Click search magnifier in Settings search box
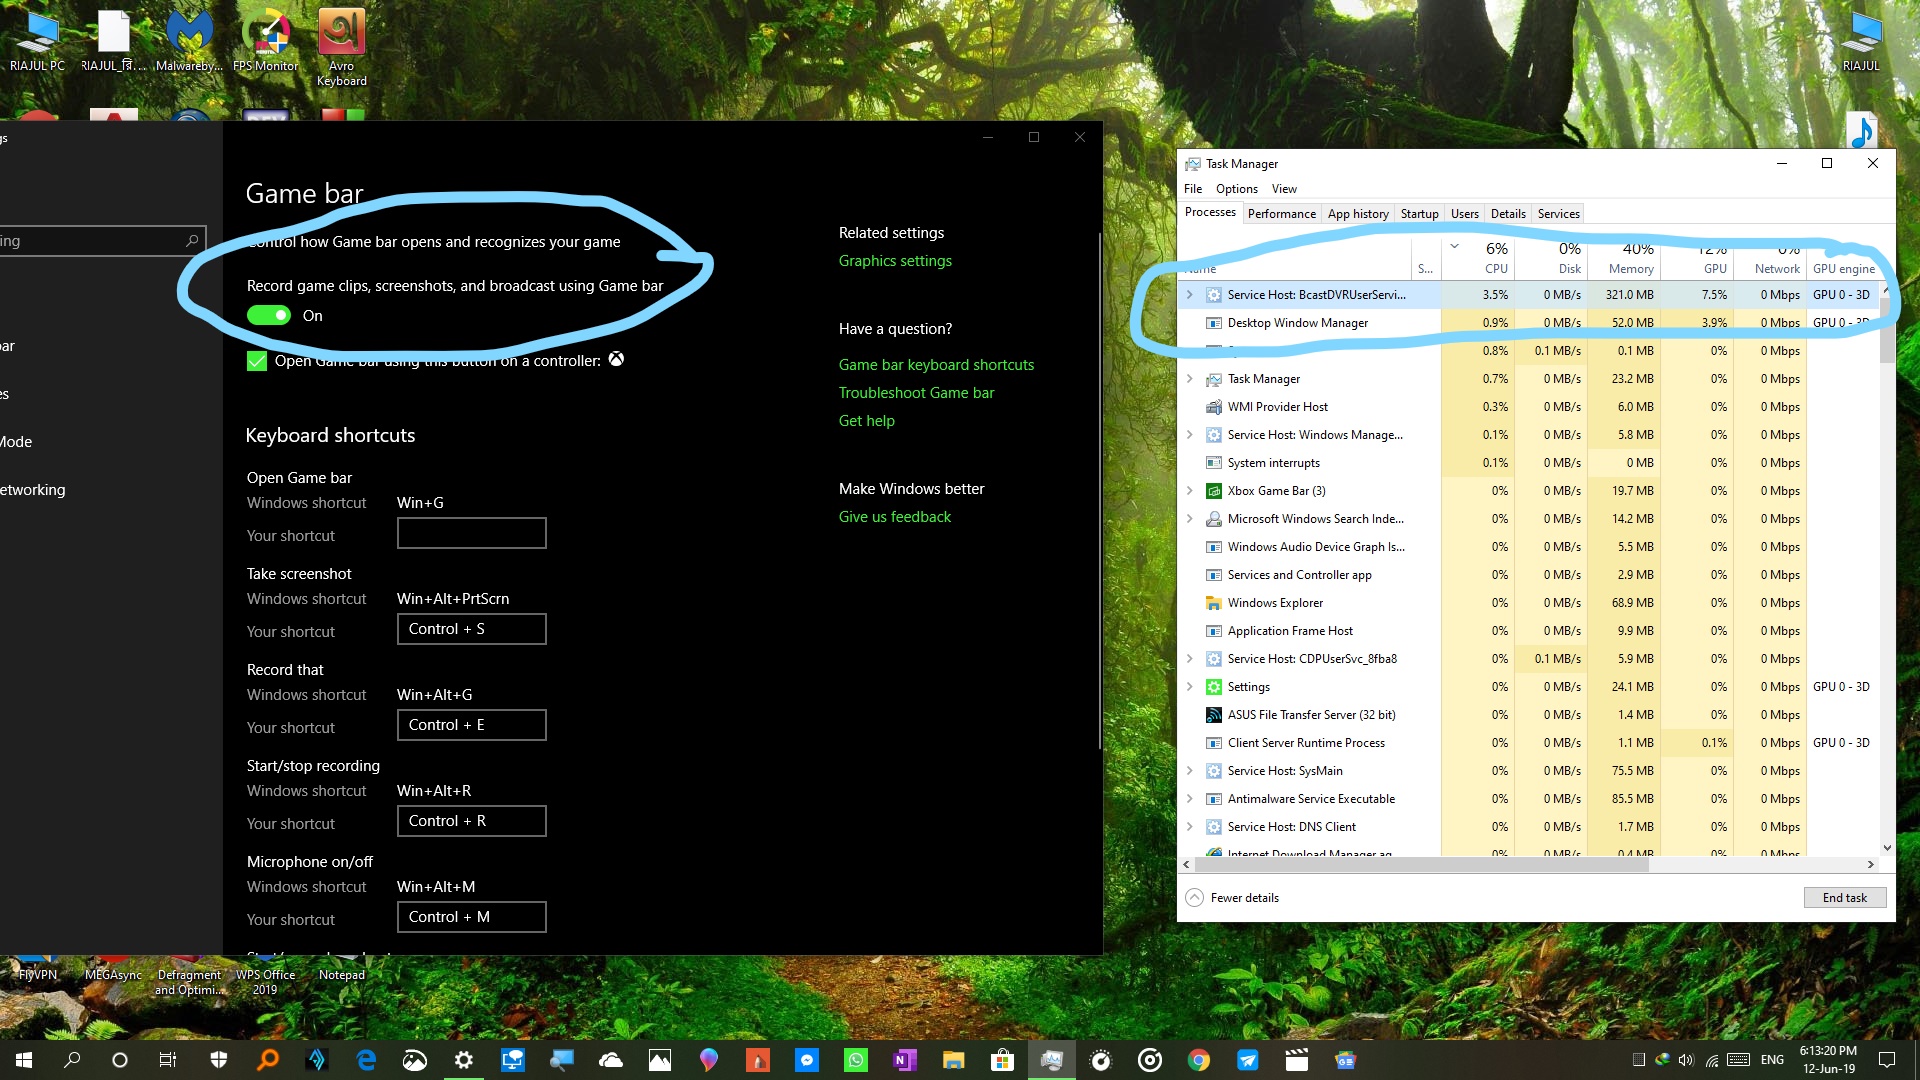The width and height of the screenshot is (1920, 1080). point(192,241)
